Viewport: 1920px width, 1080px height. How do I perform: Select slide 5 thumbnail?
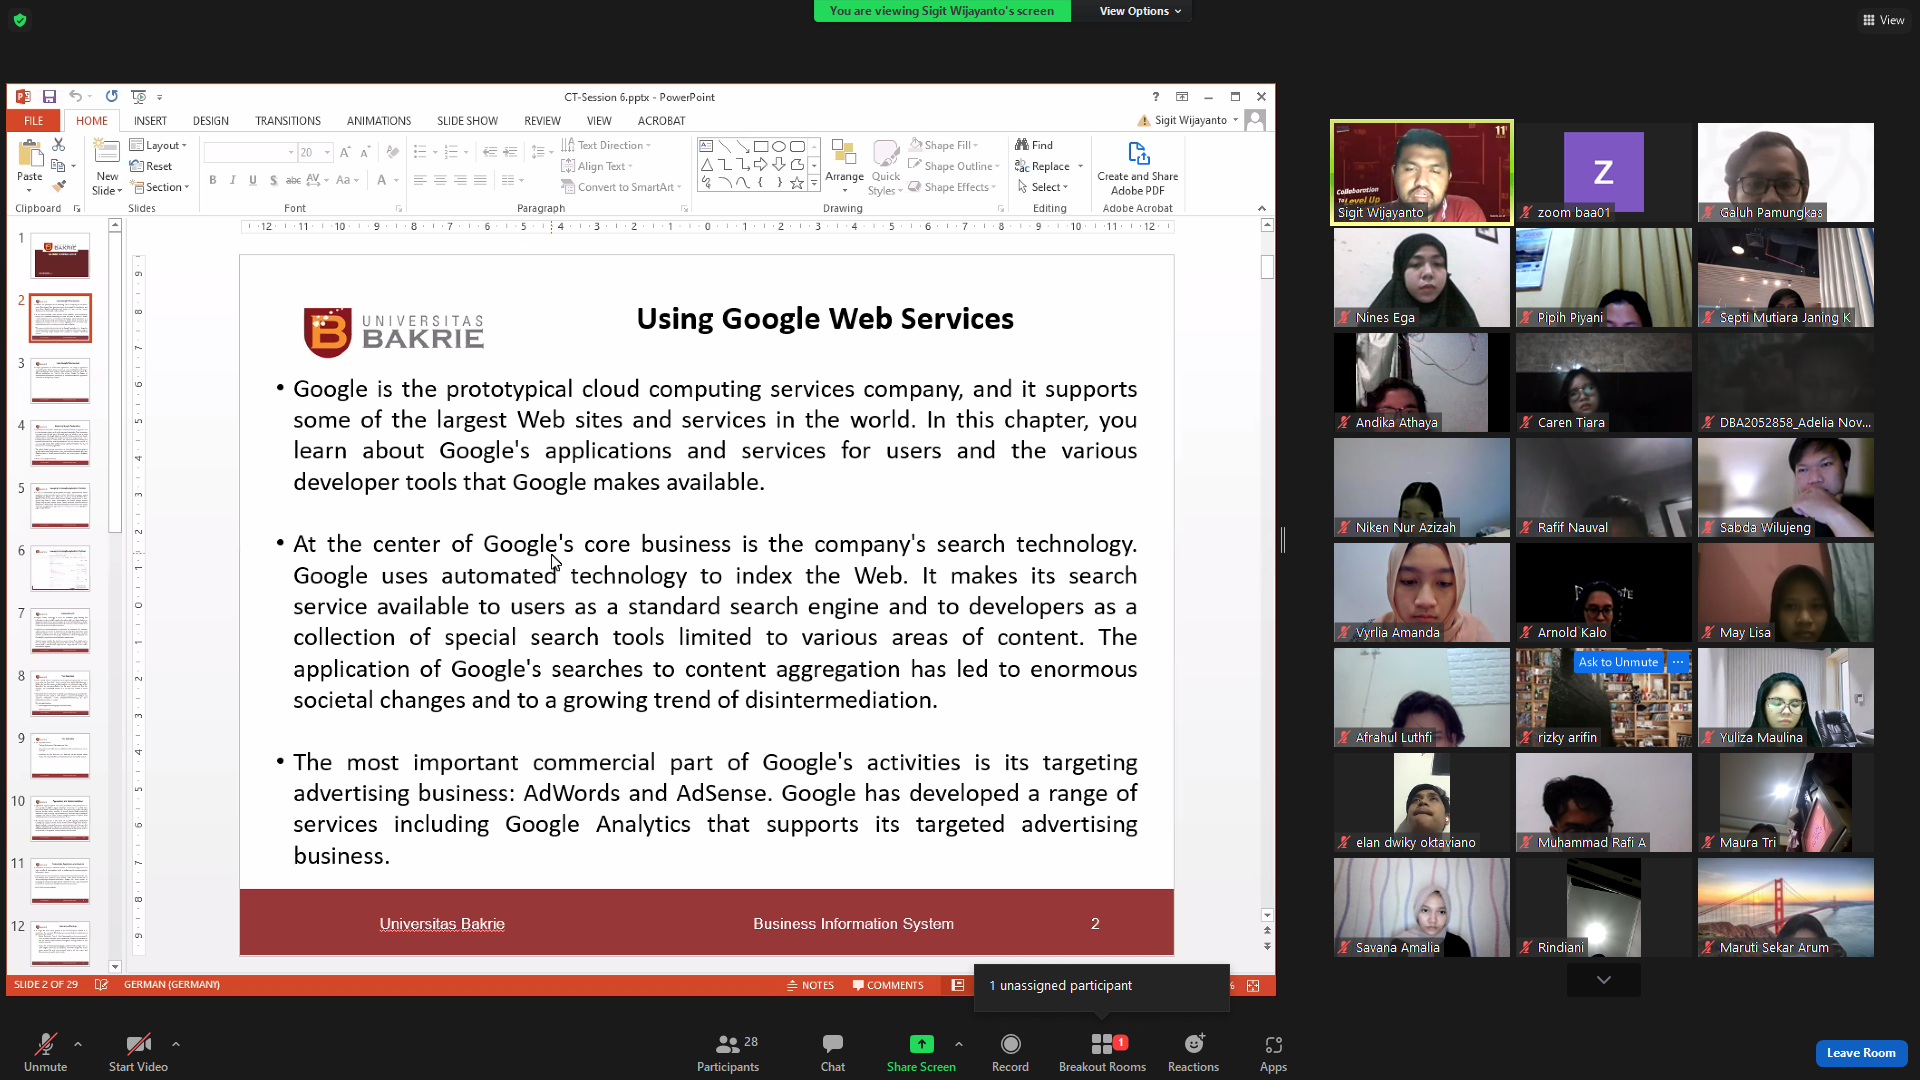tap(60, 505)
